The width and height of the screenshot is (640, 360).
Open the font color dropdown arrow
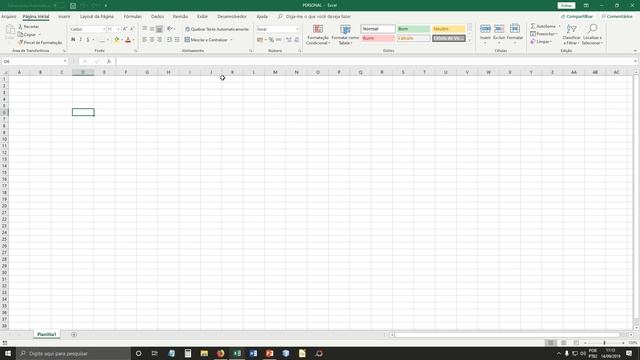(133, 40)
